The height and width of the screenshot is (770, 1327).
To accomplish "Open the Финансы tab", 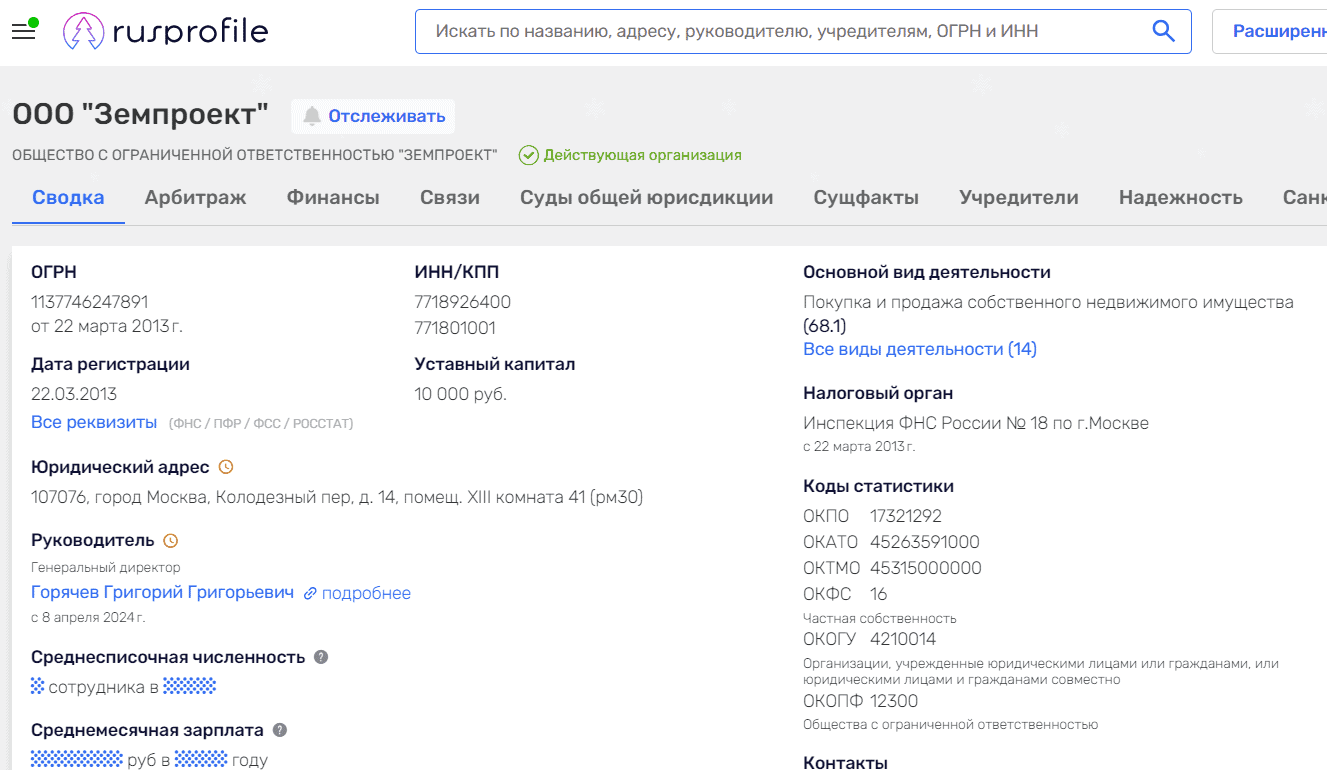I will pyautogui.click(x=333, y=197).
